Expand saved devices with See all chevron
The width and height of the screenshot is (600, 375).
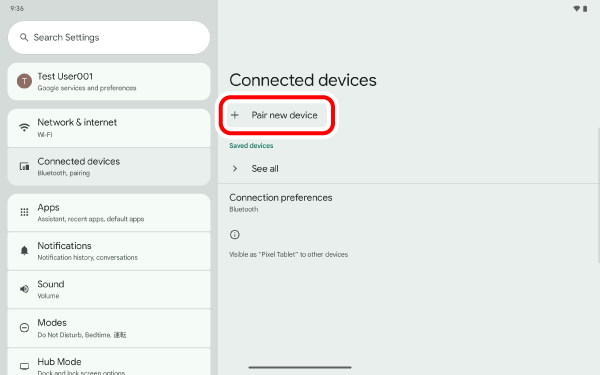(x=235, y=168)
